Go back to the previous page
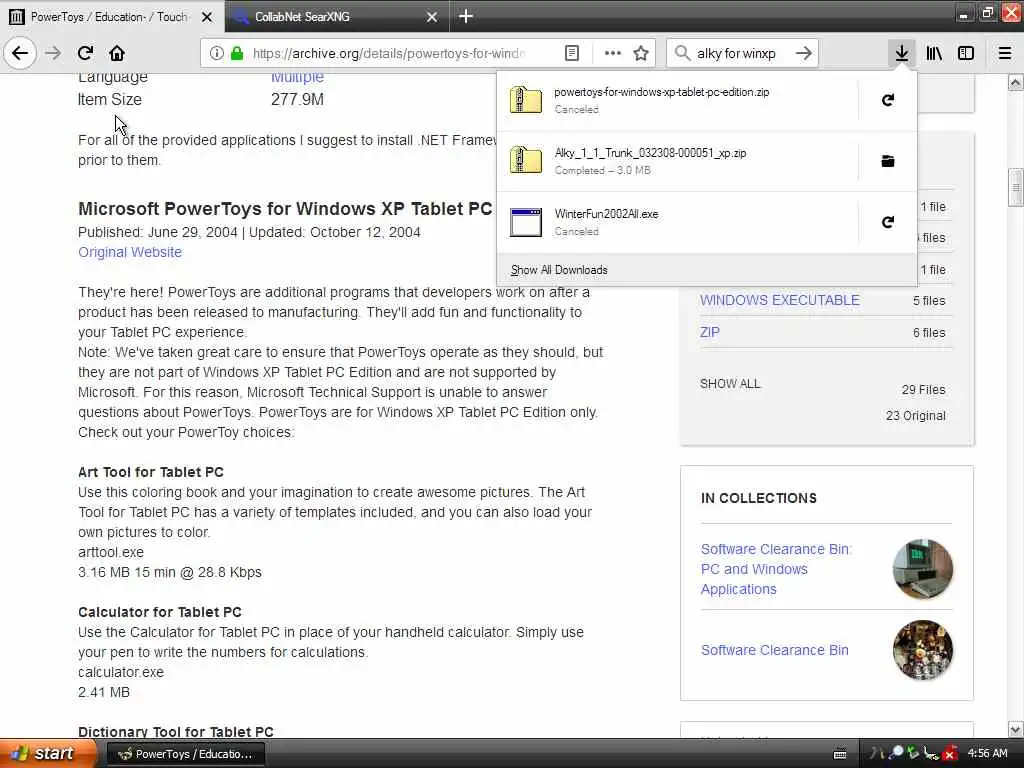This screenshot has height=768, width=1024. pyautogui.click(x=20, y=53)
